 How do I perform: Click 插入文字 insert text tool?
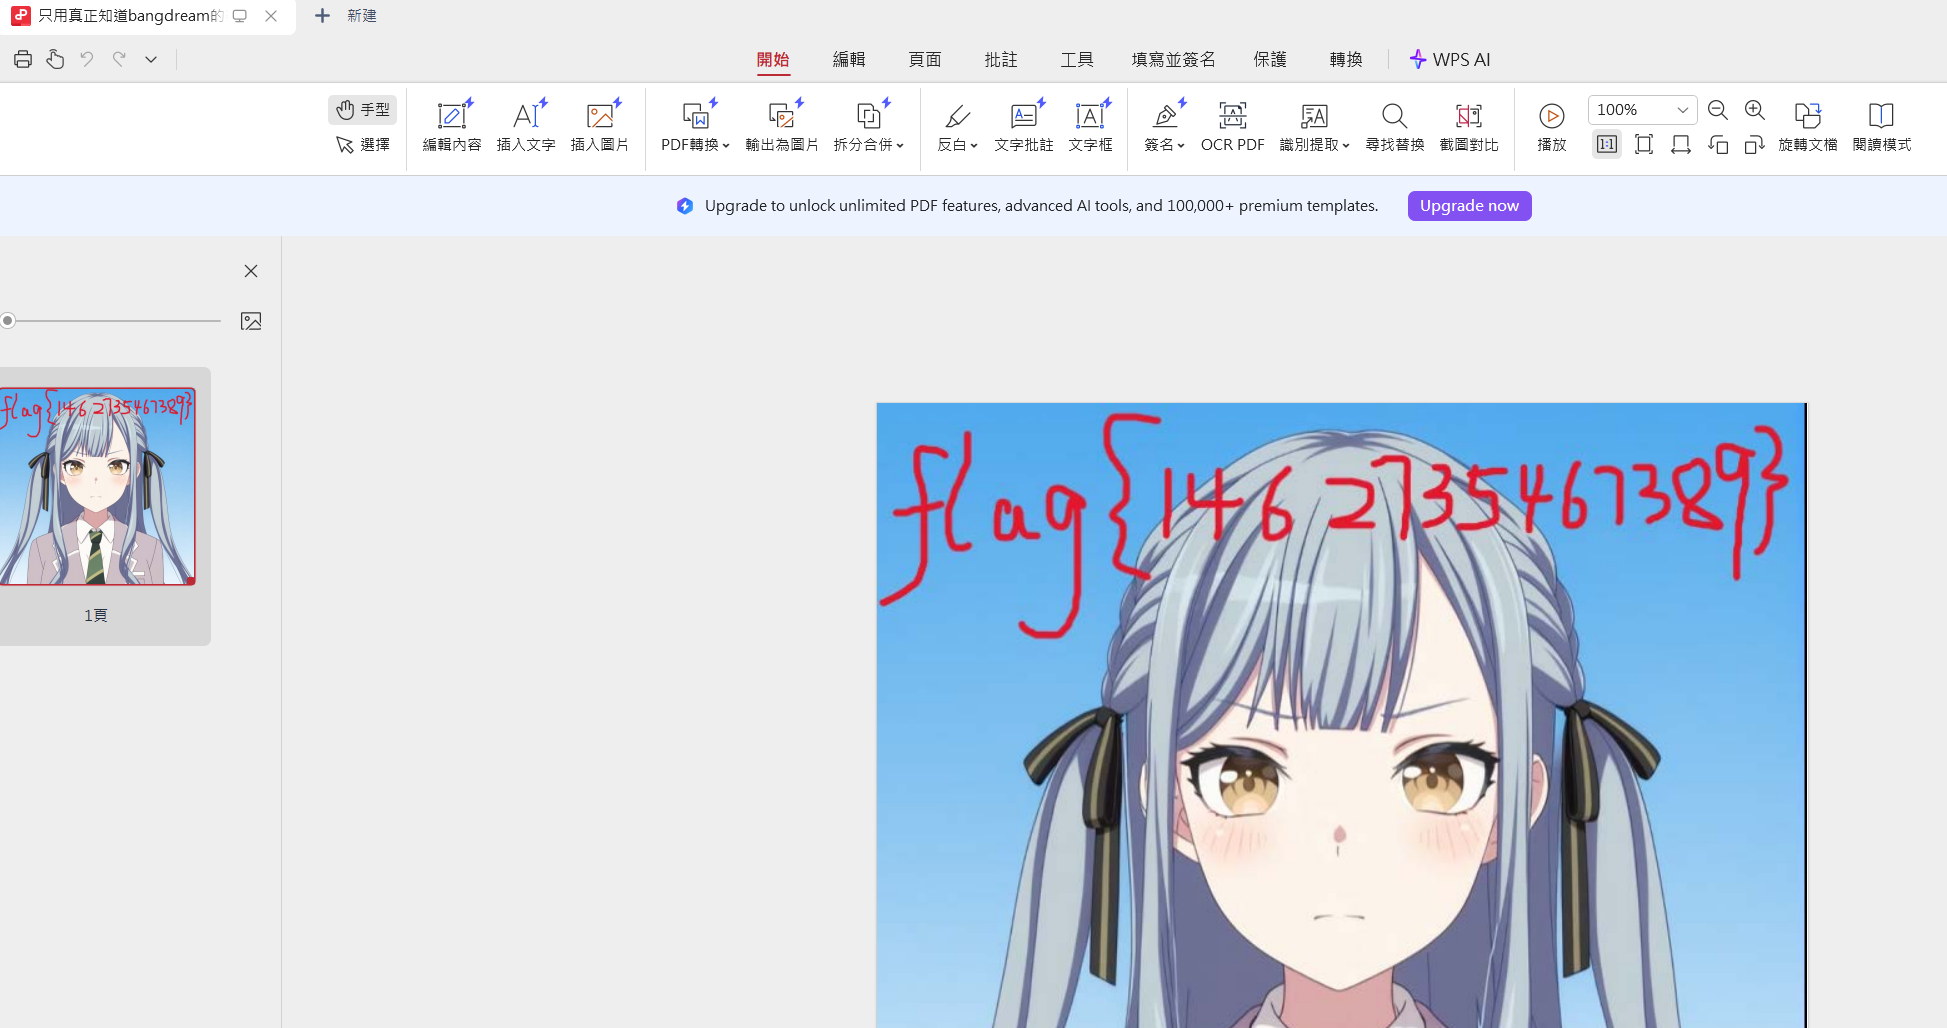pyautogui.click(x=526, y=126)
